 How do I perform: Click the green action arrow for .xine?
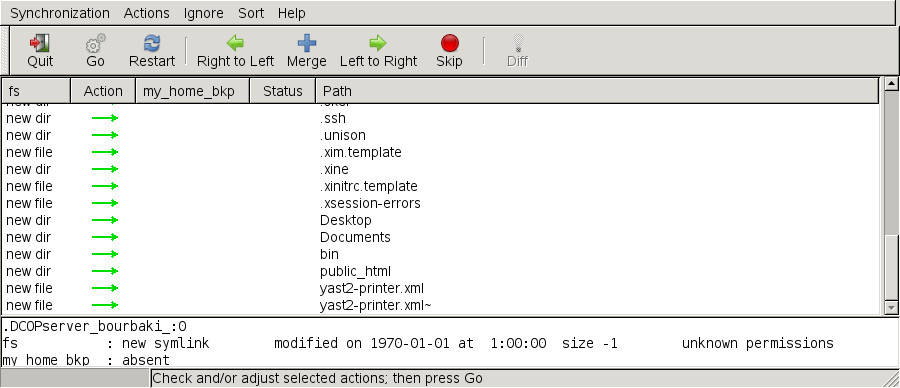[x=105, y=169]
